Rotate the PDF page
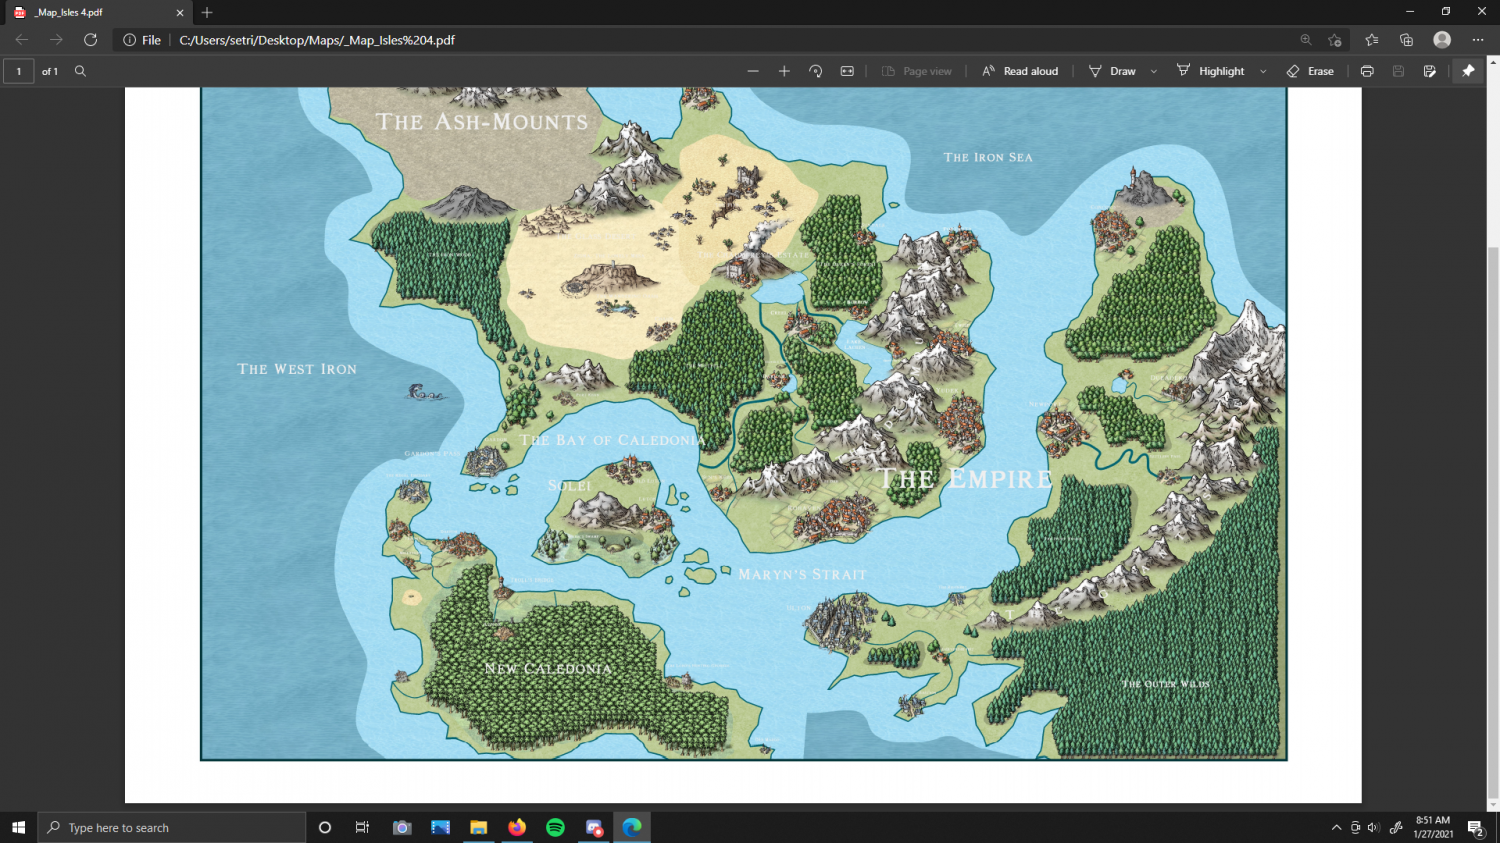This screenshot has height=843, width=1500. [x=816, y=71]
